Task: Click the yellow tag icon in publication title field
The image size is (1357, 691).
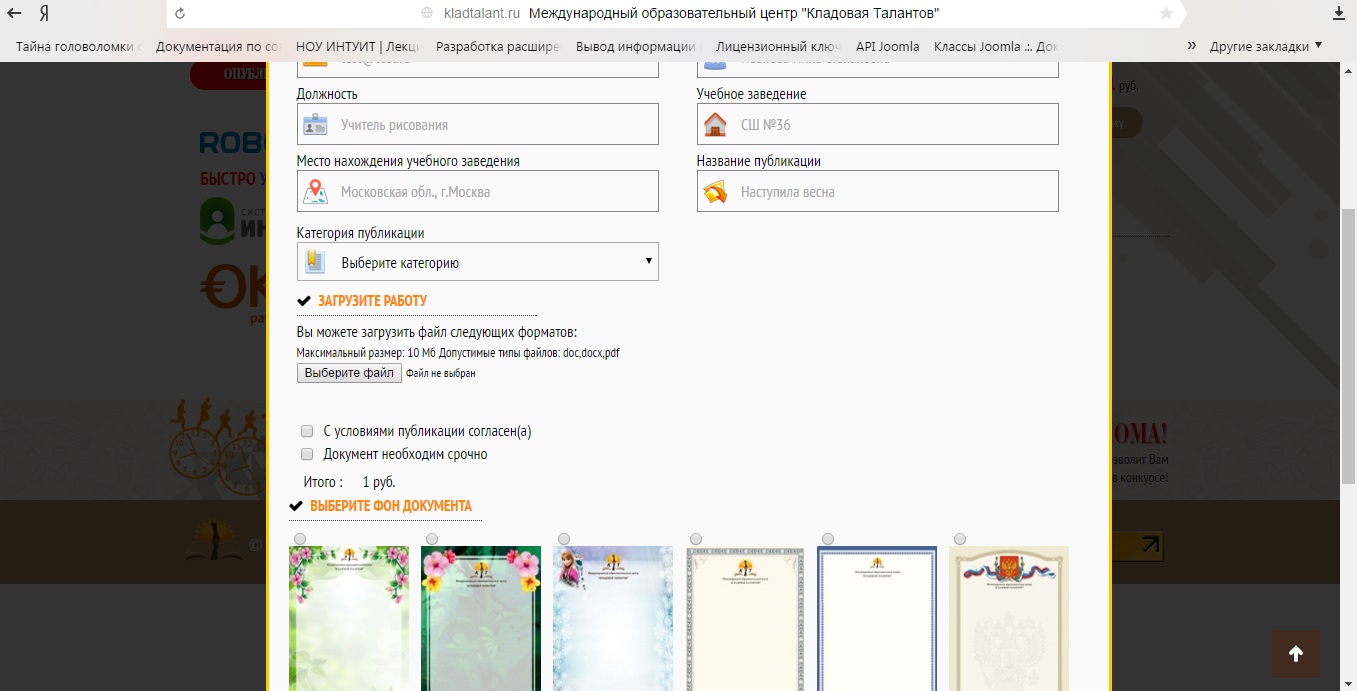Action: click(x=715, y=191)
